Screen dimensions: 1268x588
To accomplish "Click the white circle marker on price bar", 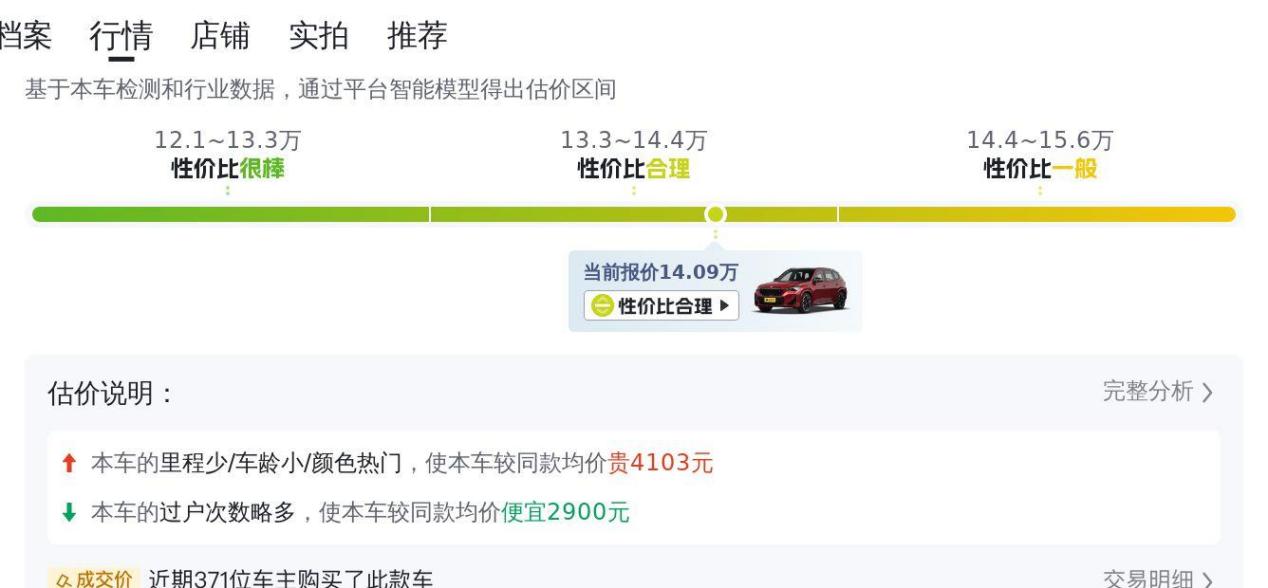I will coord(715,214).
